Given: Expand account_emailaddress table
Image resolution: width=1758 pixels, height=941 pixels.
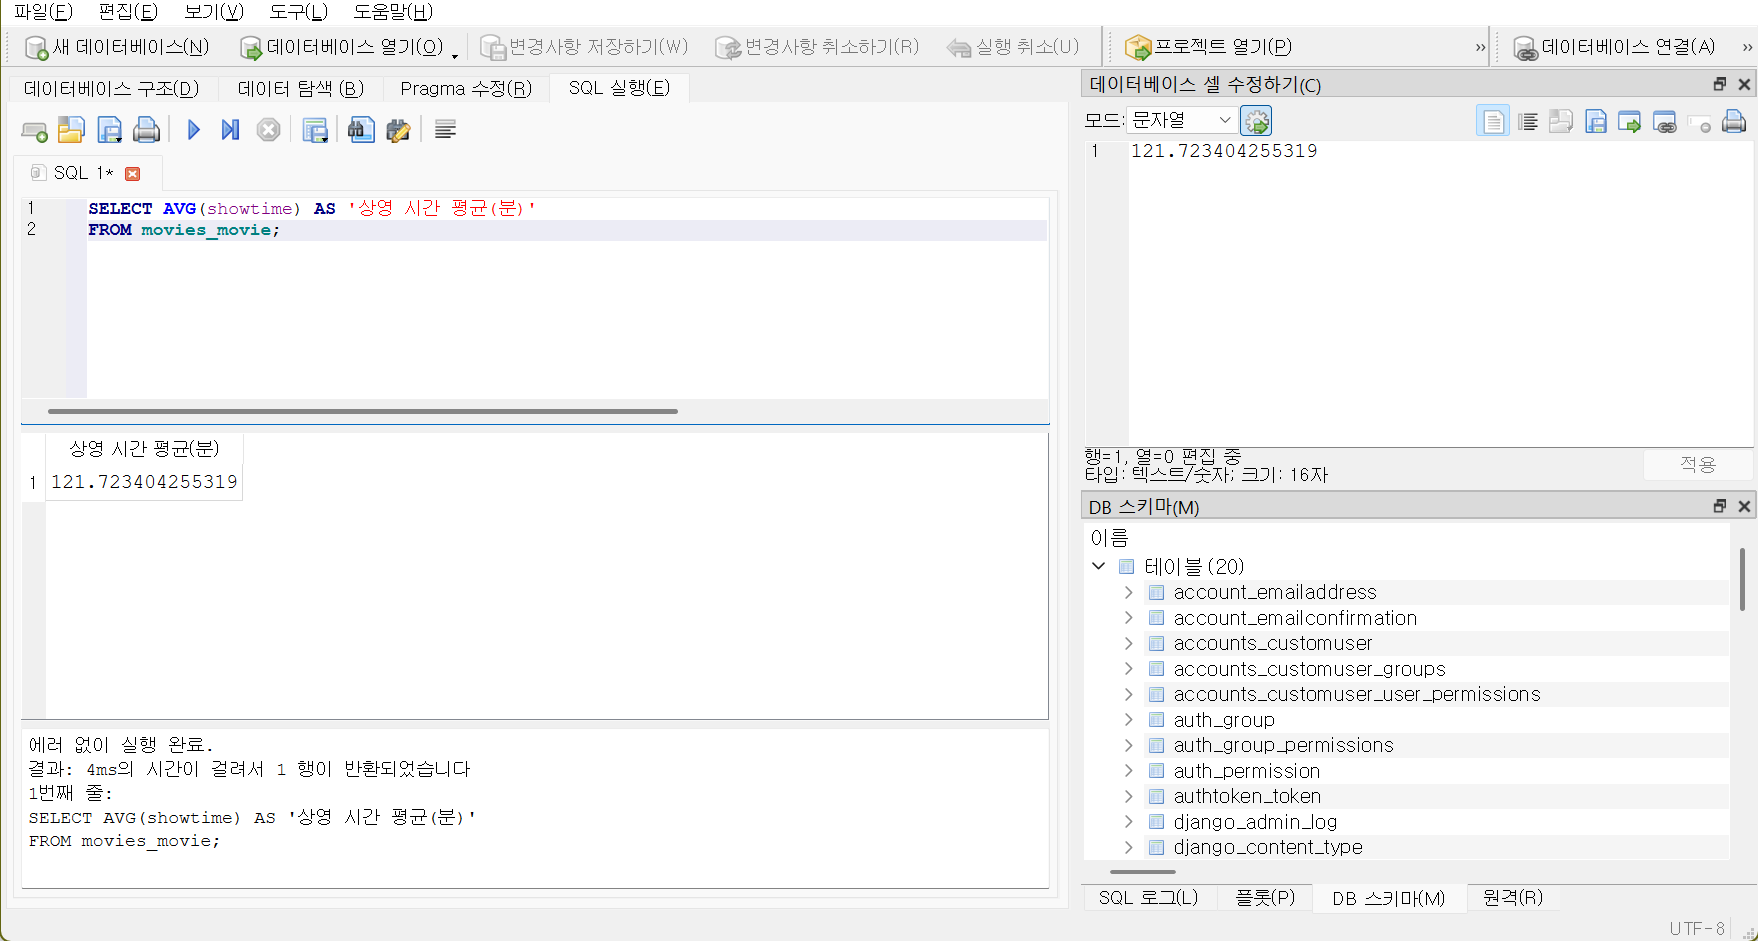Looking at the screenshot, I should [x=1128, y=593].
